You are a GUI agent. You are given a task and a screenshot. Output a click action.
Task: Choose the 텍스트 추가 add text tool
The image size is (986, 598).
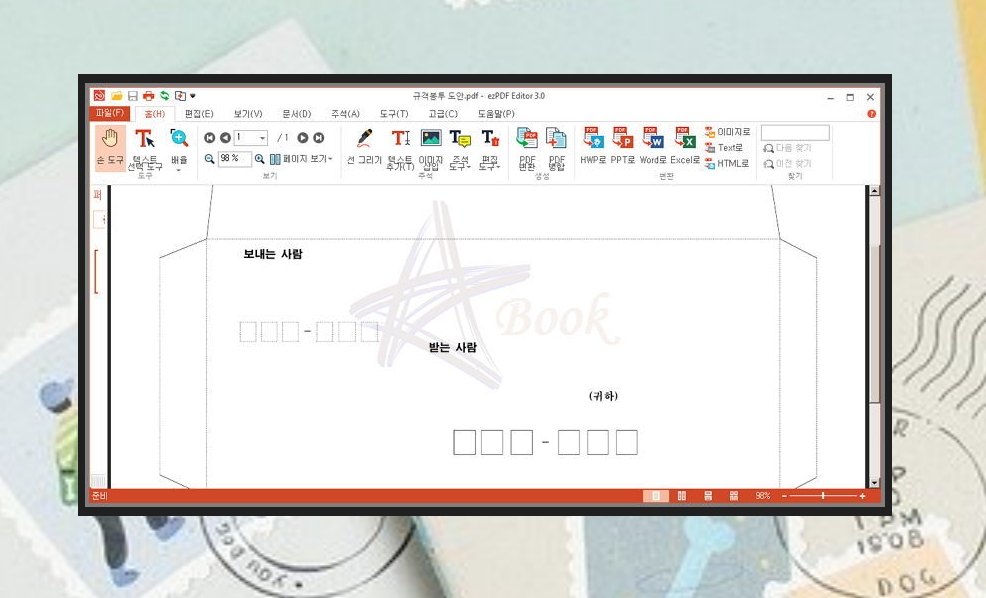(x=400, y=148)
